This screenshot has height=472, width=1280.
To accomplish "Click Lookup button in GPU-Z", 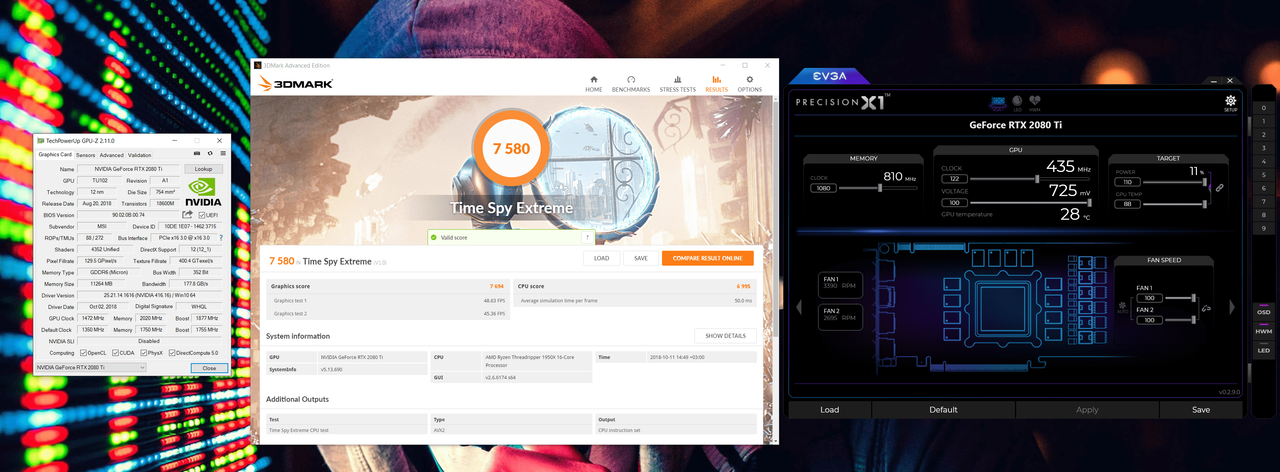I will tap(204, 169).
